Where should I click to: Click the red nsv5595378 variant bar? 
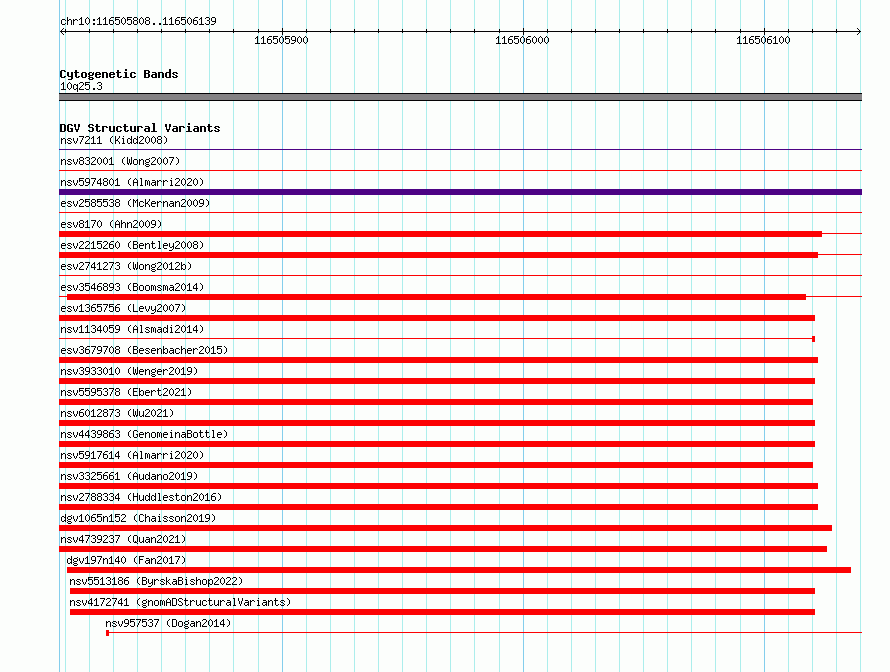(436, 402)
